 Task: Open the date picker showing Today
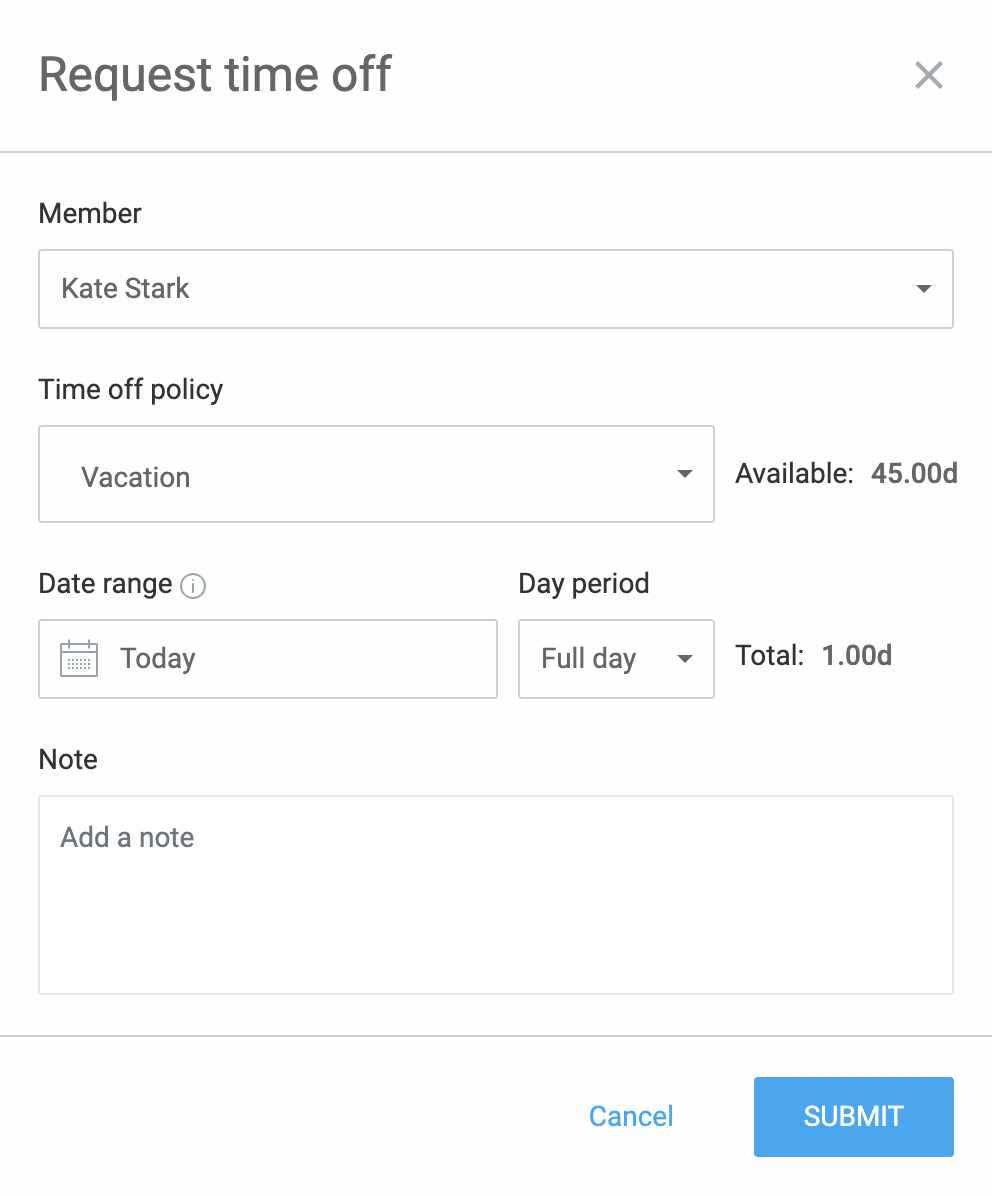pyautogui.click(x=267, y=658)
